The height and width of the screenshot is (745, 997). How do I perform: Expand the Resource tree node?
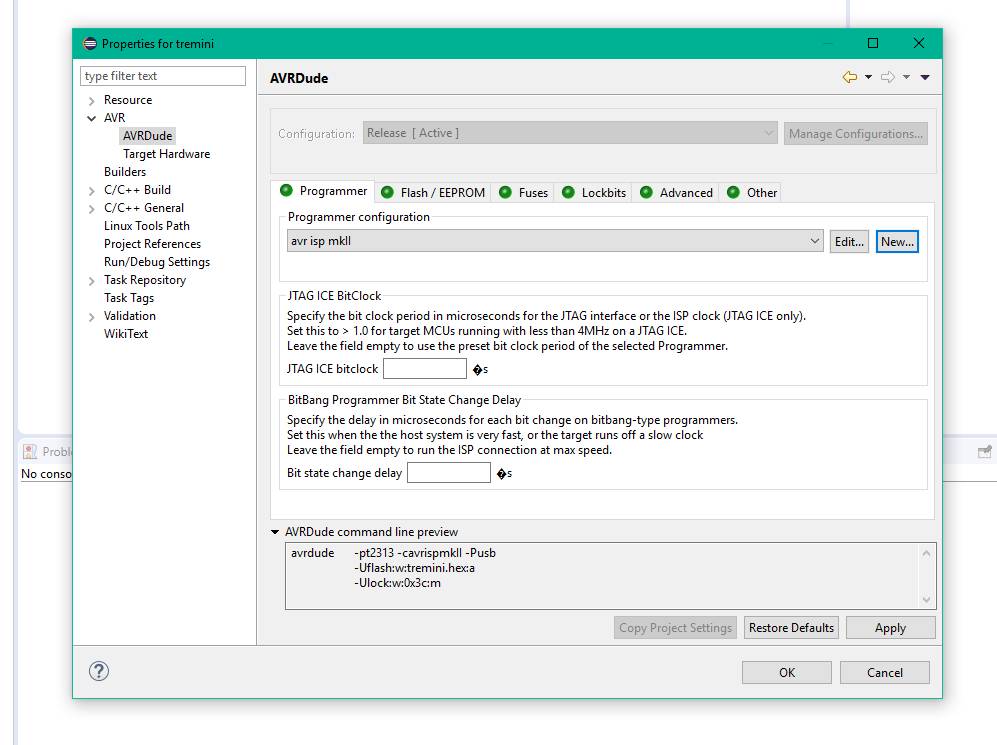pos(92,100)
